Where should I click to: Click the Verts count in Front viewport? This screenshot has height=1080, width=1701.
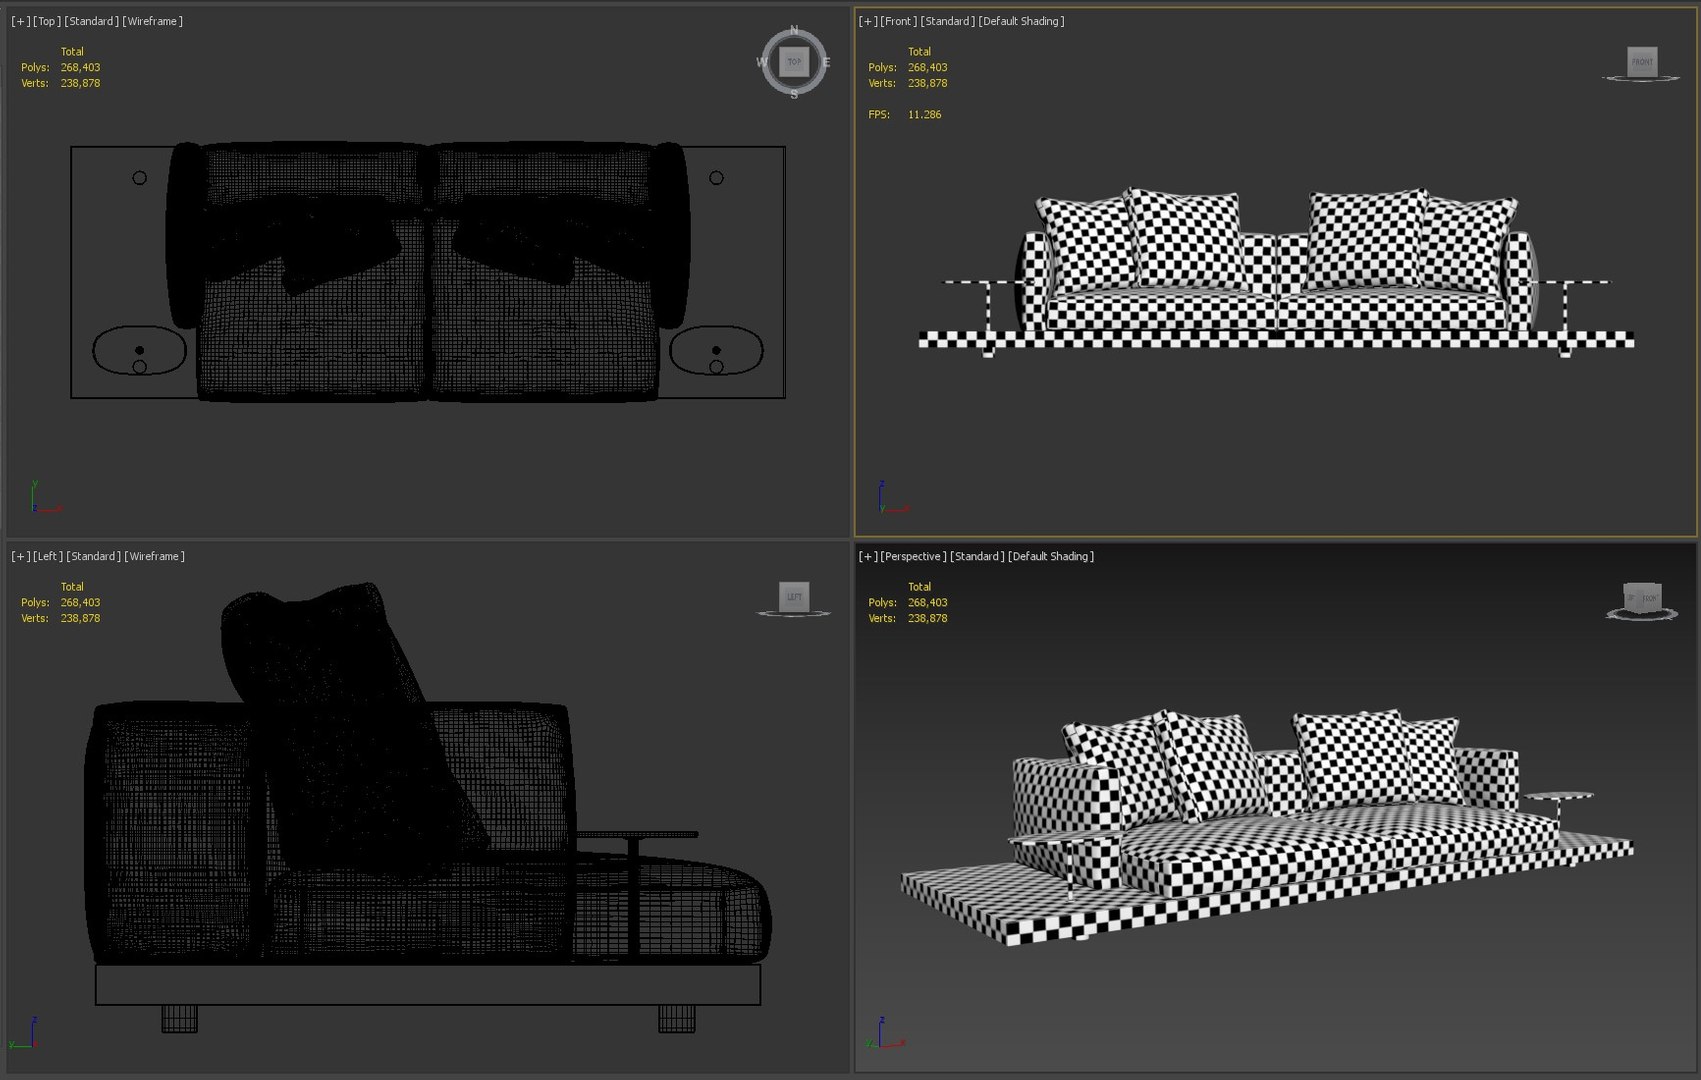[x=927, y=84]
